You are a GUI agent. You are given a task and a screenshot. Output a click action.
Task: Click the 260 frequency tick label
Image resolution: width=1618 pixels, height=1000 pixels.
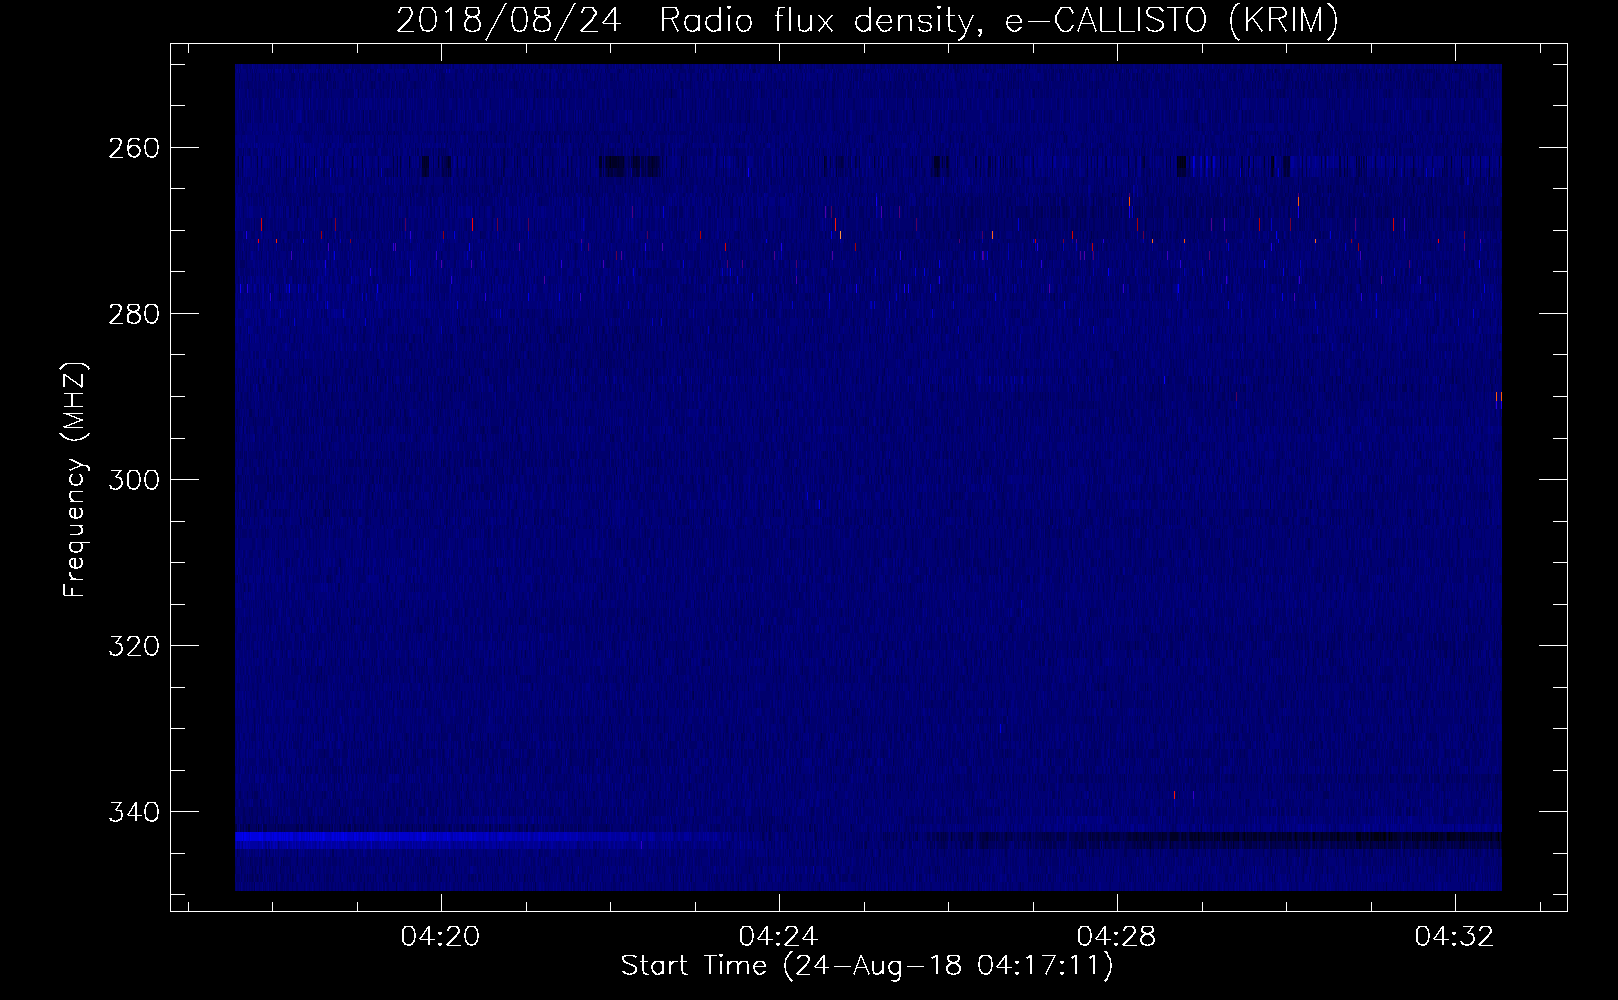click(x=134, y=148)
